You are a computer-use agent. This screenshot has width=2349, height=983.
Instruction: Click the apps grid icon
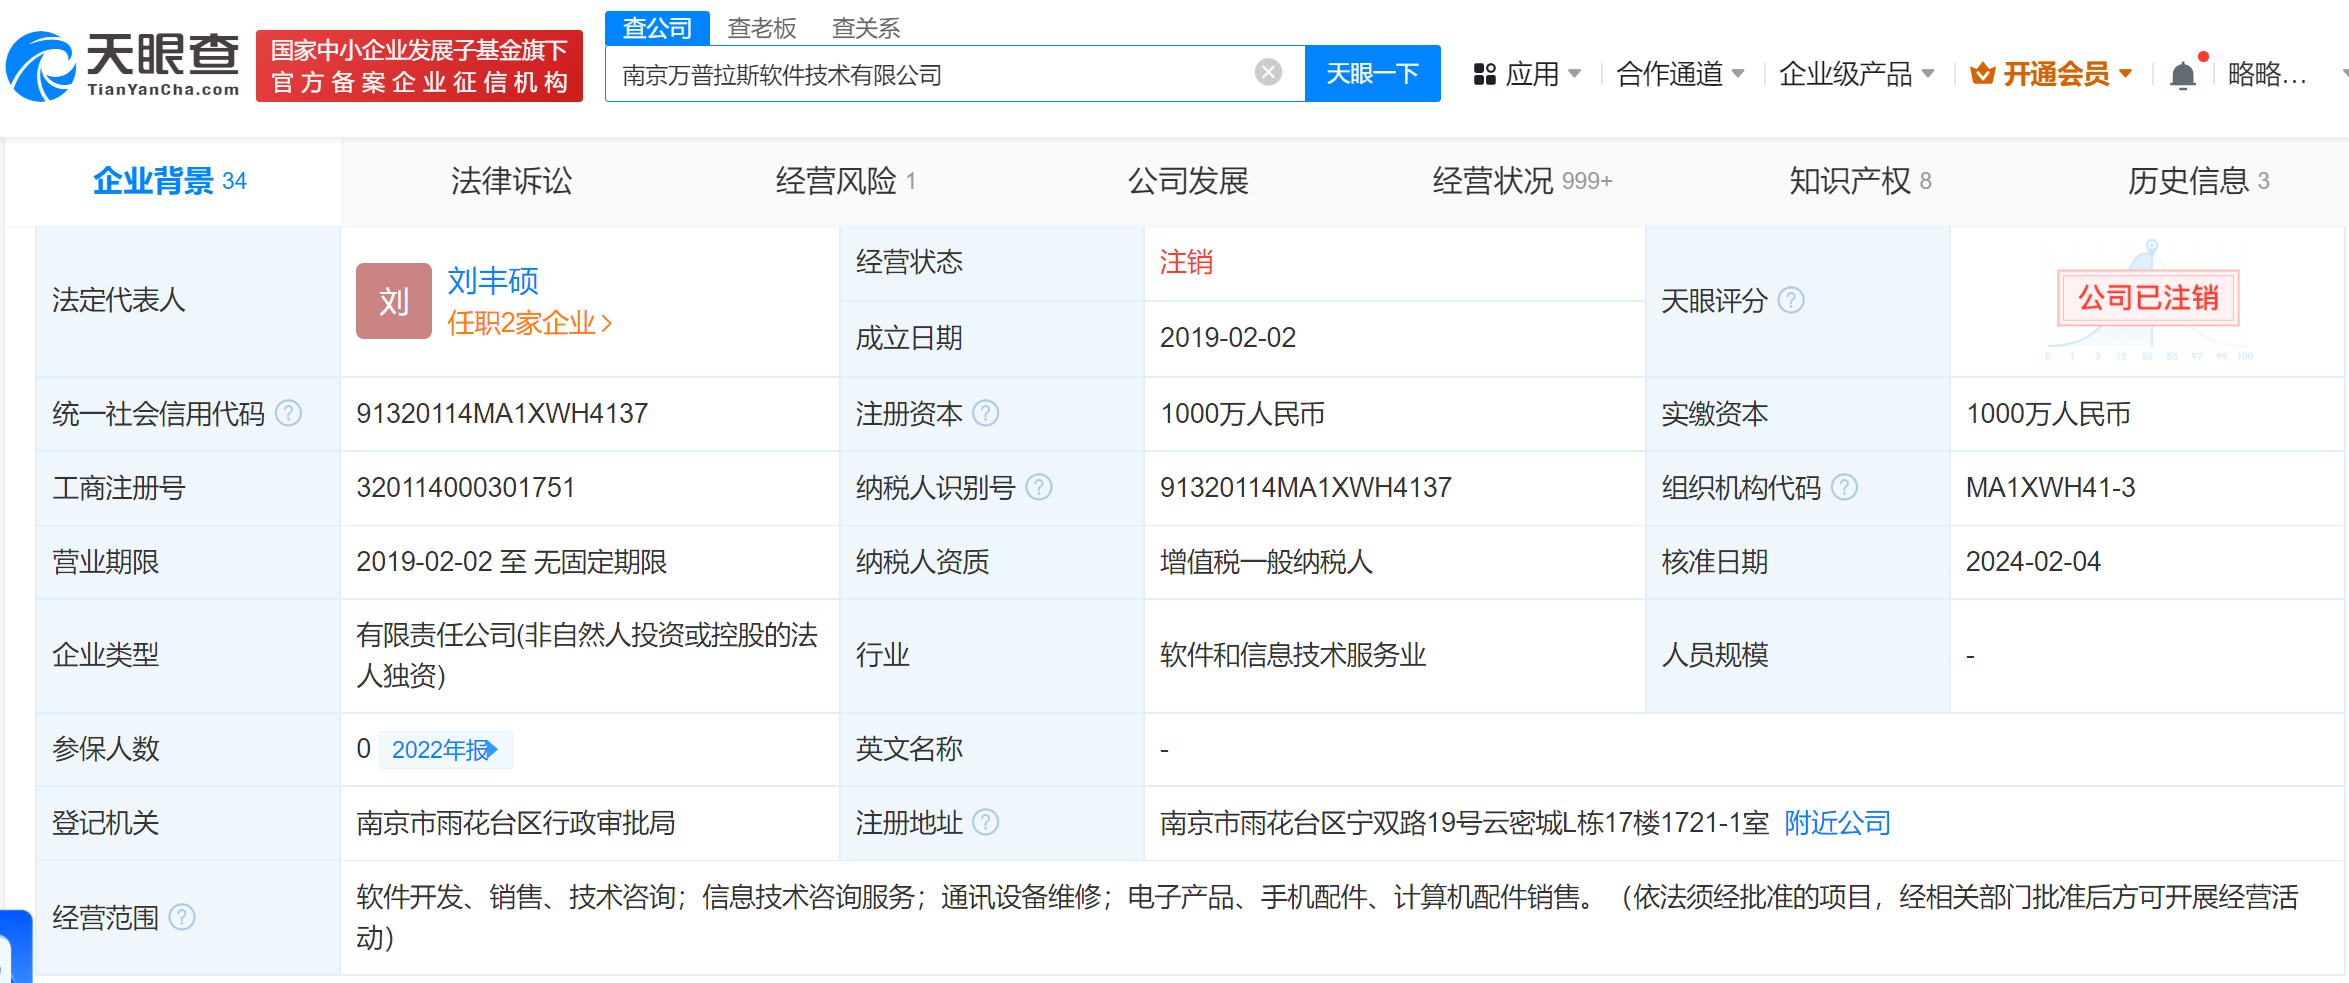[x=1484, y=74]
